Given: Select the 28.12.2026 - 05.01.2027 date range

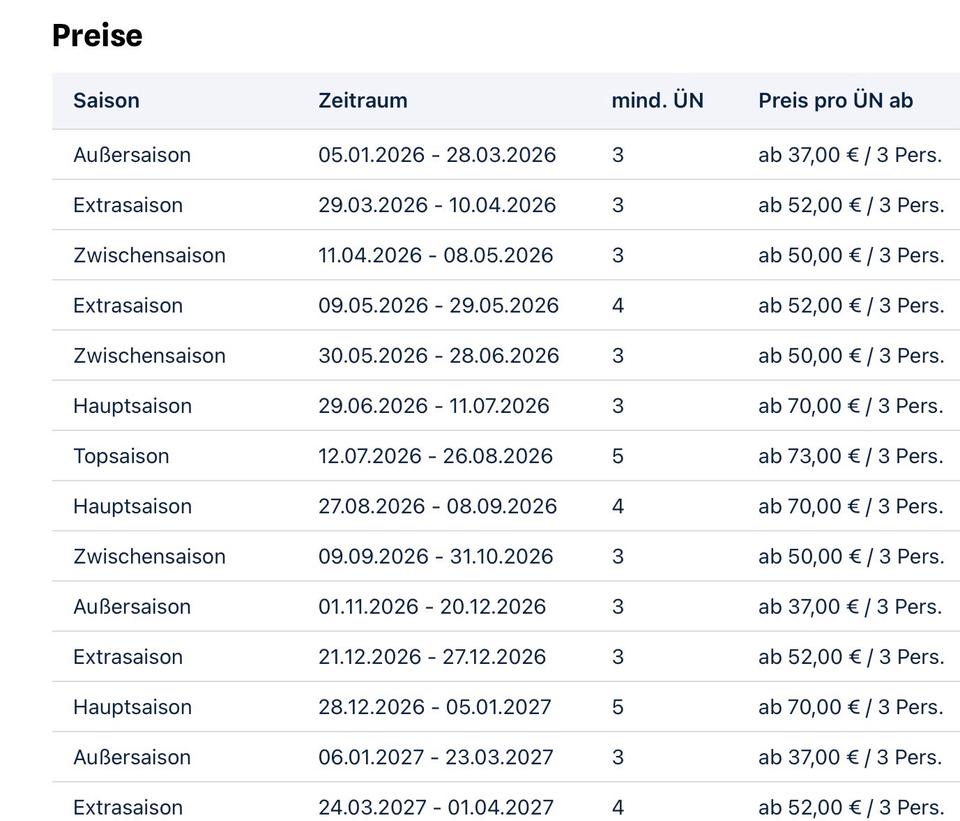Looking at the screenshot, I should tap(434, 707).
